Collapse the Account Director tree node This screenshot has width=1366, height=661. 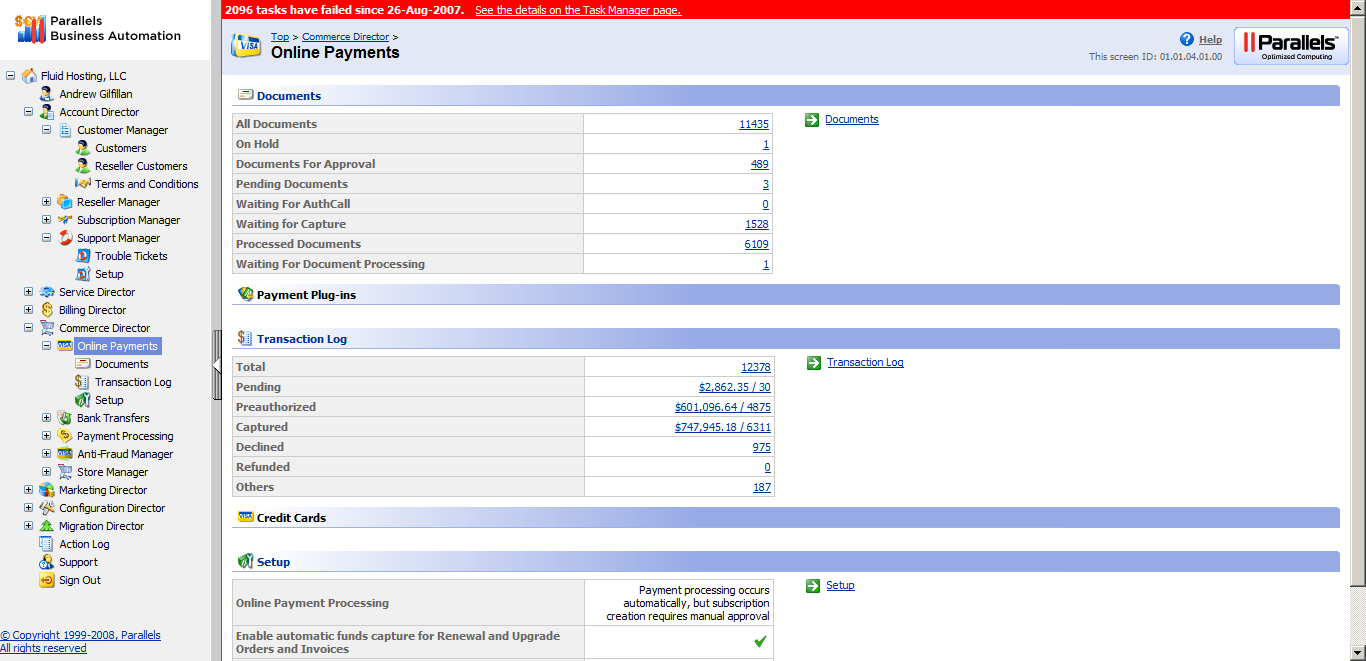click(x=29, y=112)
